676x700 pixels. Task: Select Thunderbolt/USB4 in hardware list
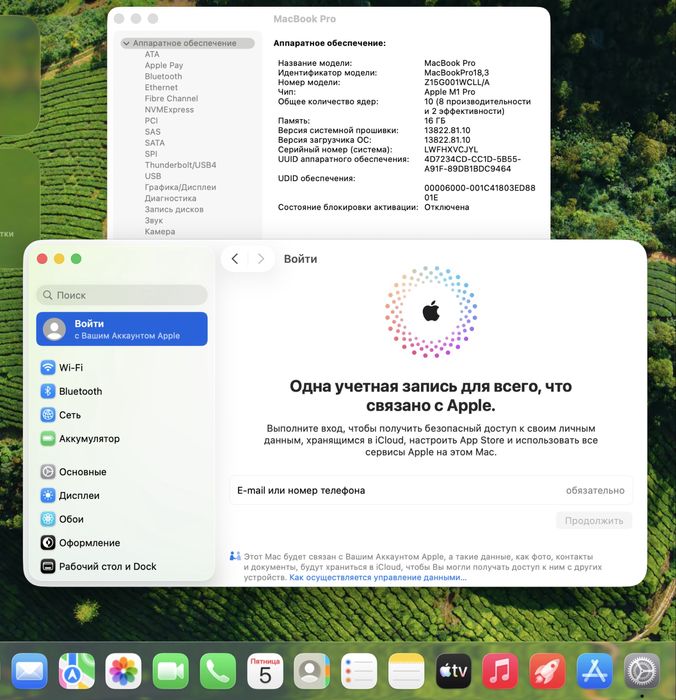[180, 165]
